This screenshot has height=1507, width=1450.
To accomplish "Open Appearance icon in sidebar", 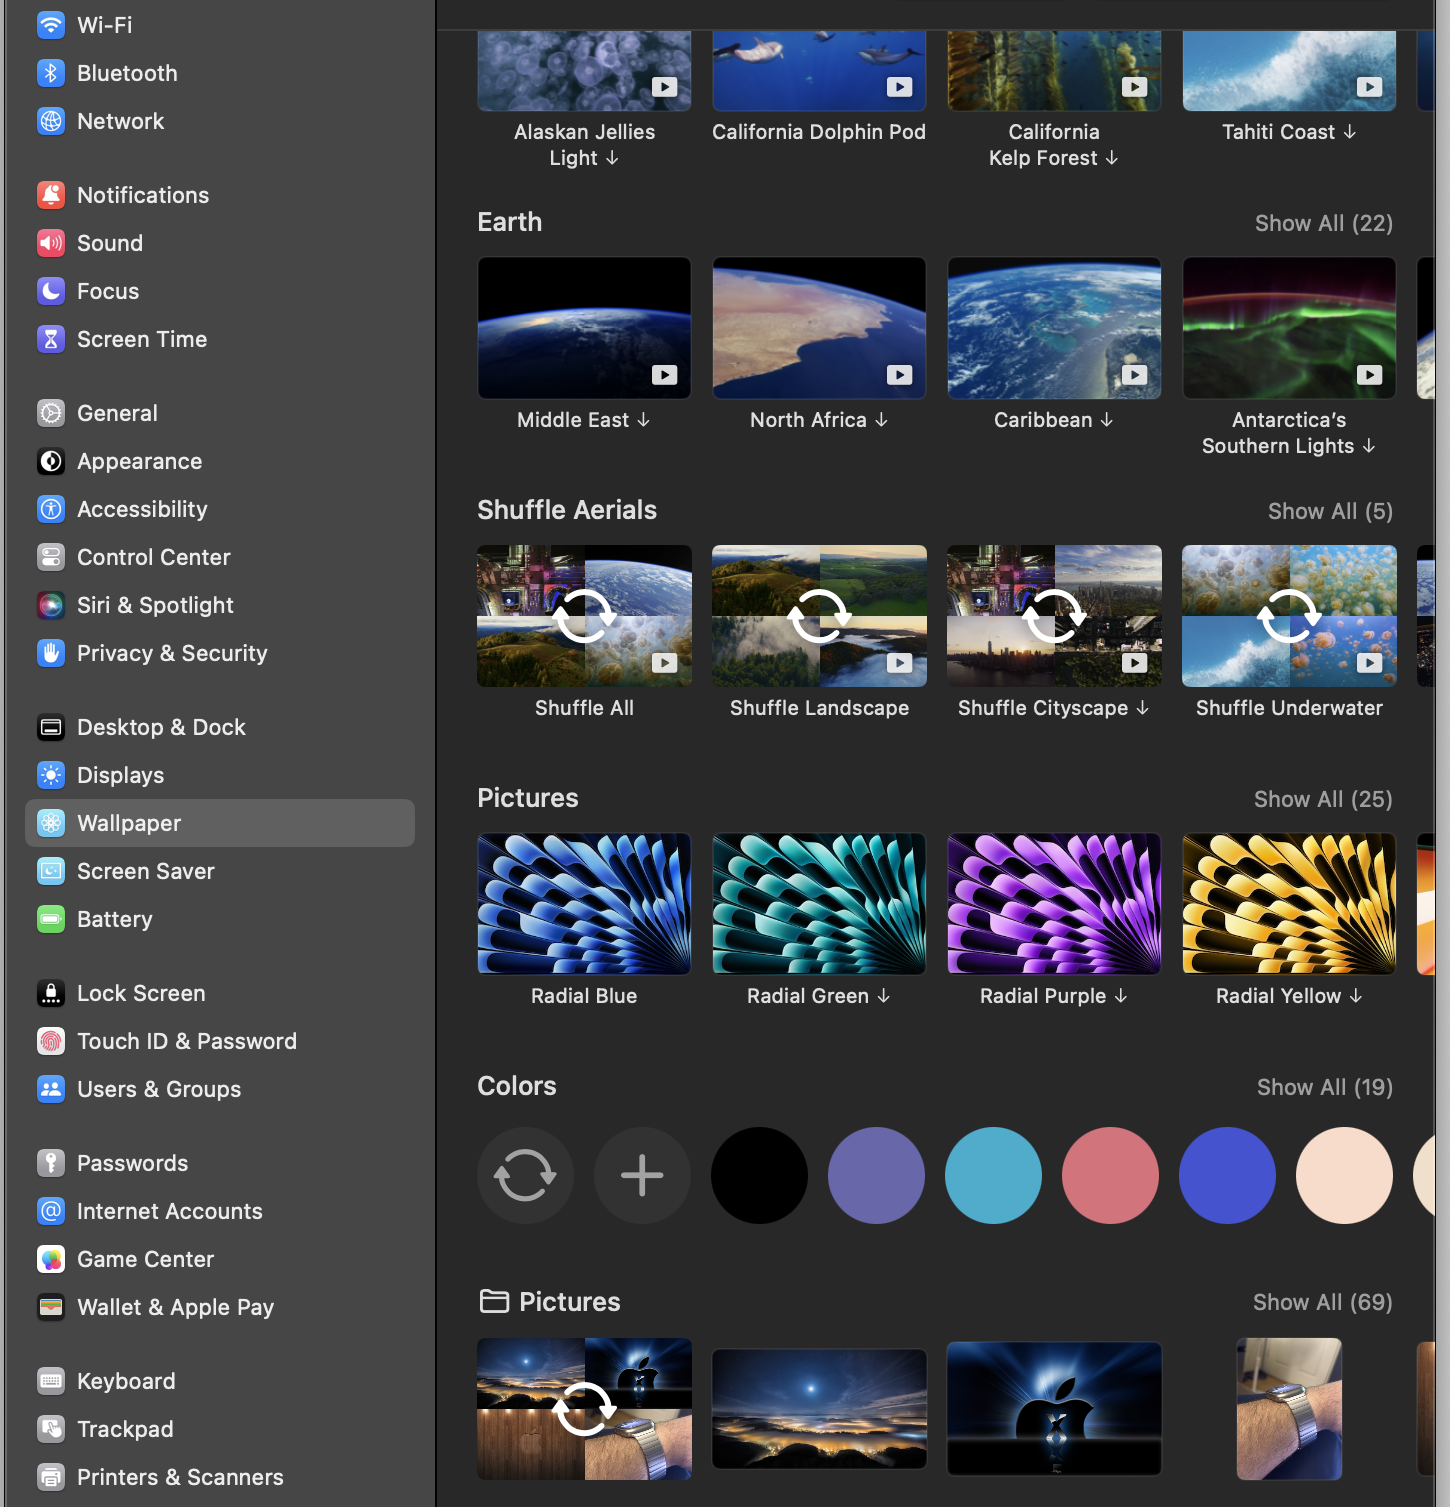I will 51,461.
